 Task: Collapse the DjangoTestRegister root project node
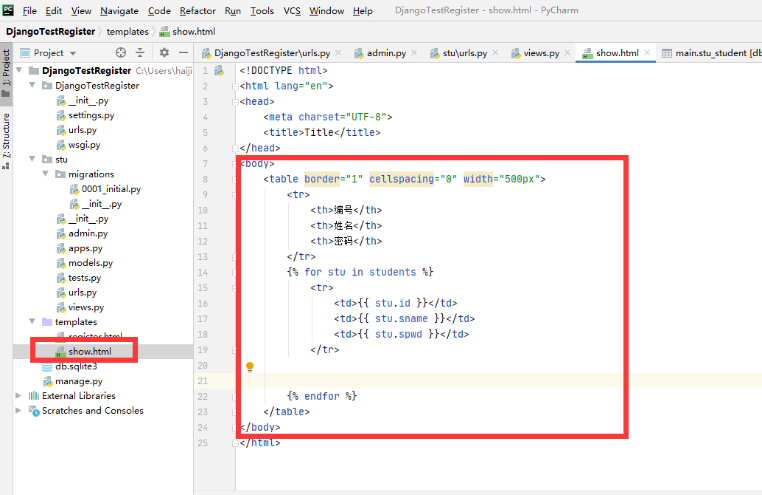(x=19, y=70)
